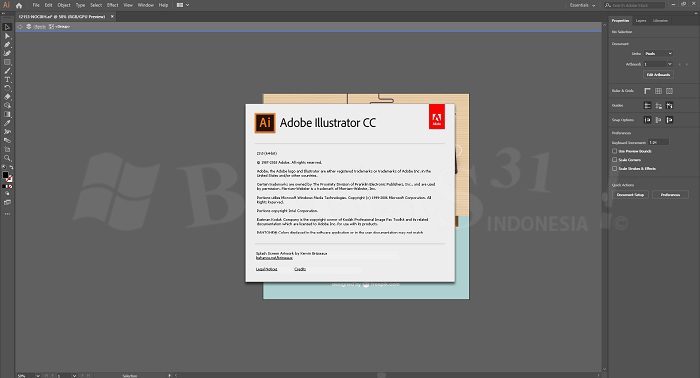Enable Scale Corners checkbox
The height and width of the screenshot is (378, 700).
[x=615, y=160]
